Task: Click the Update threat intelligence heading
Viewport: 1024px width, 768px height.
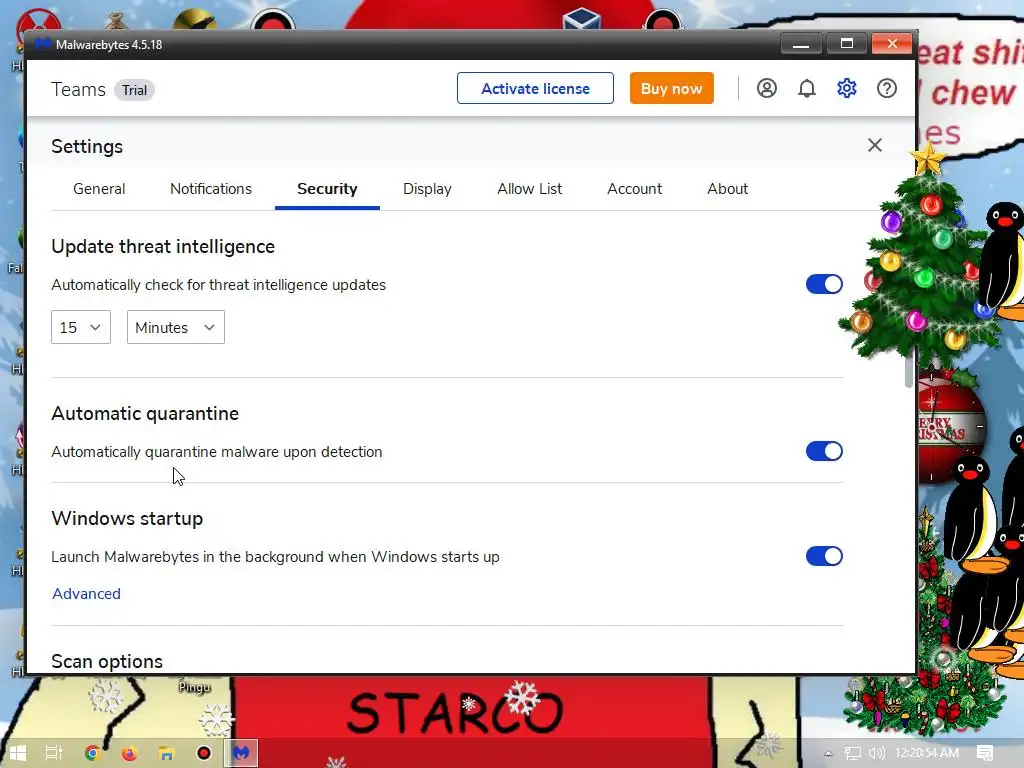Action: click(x=163, y=246)
